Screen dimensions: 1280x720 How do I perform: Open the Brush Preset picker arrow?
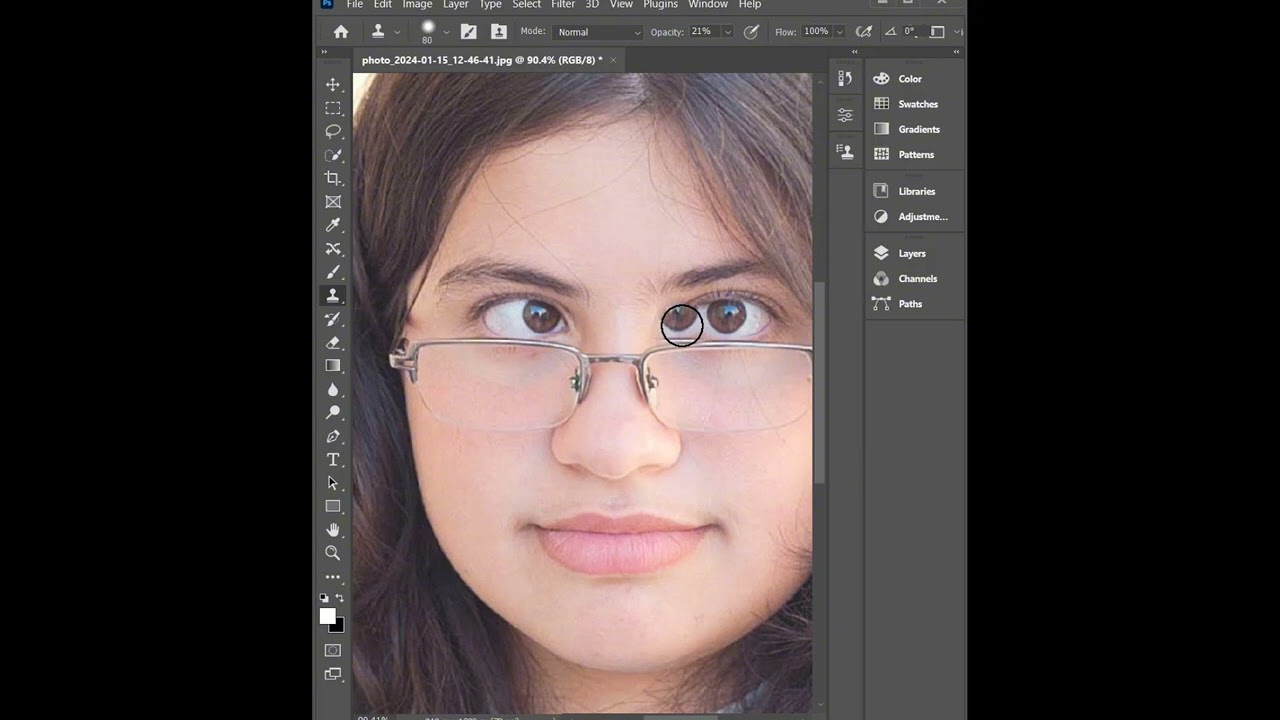pyautogui.click(x=446, y=32)
